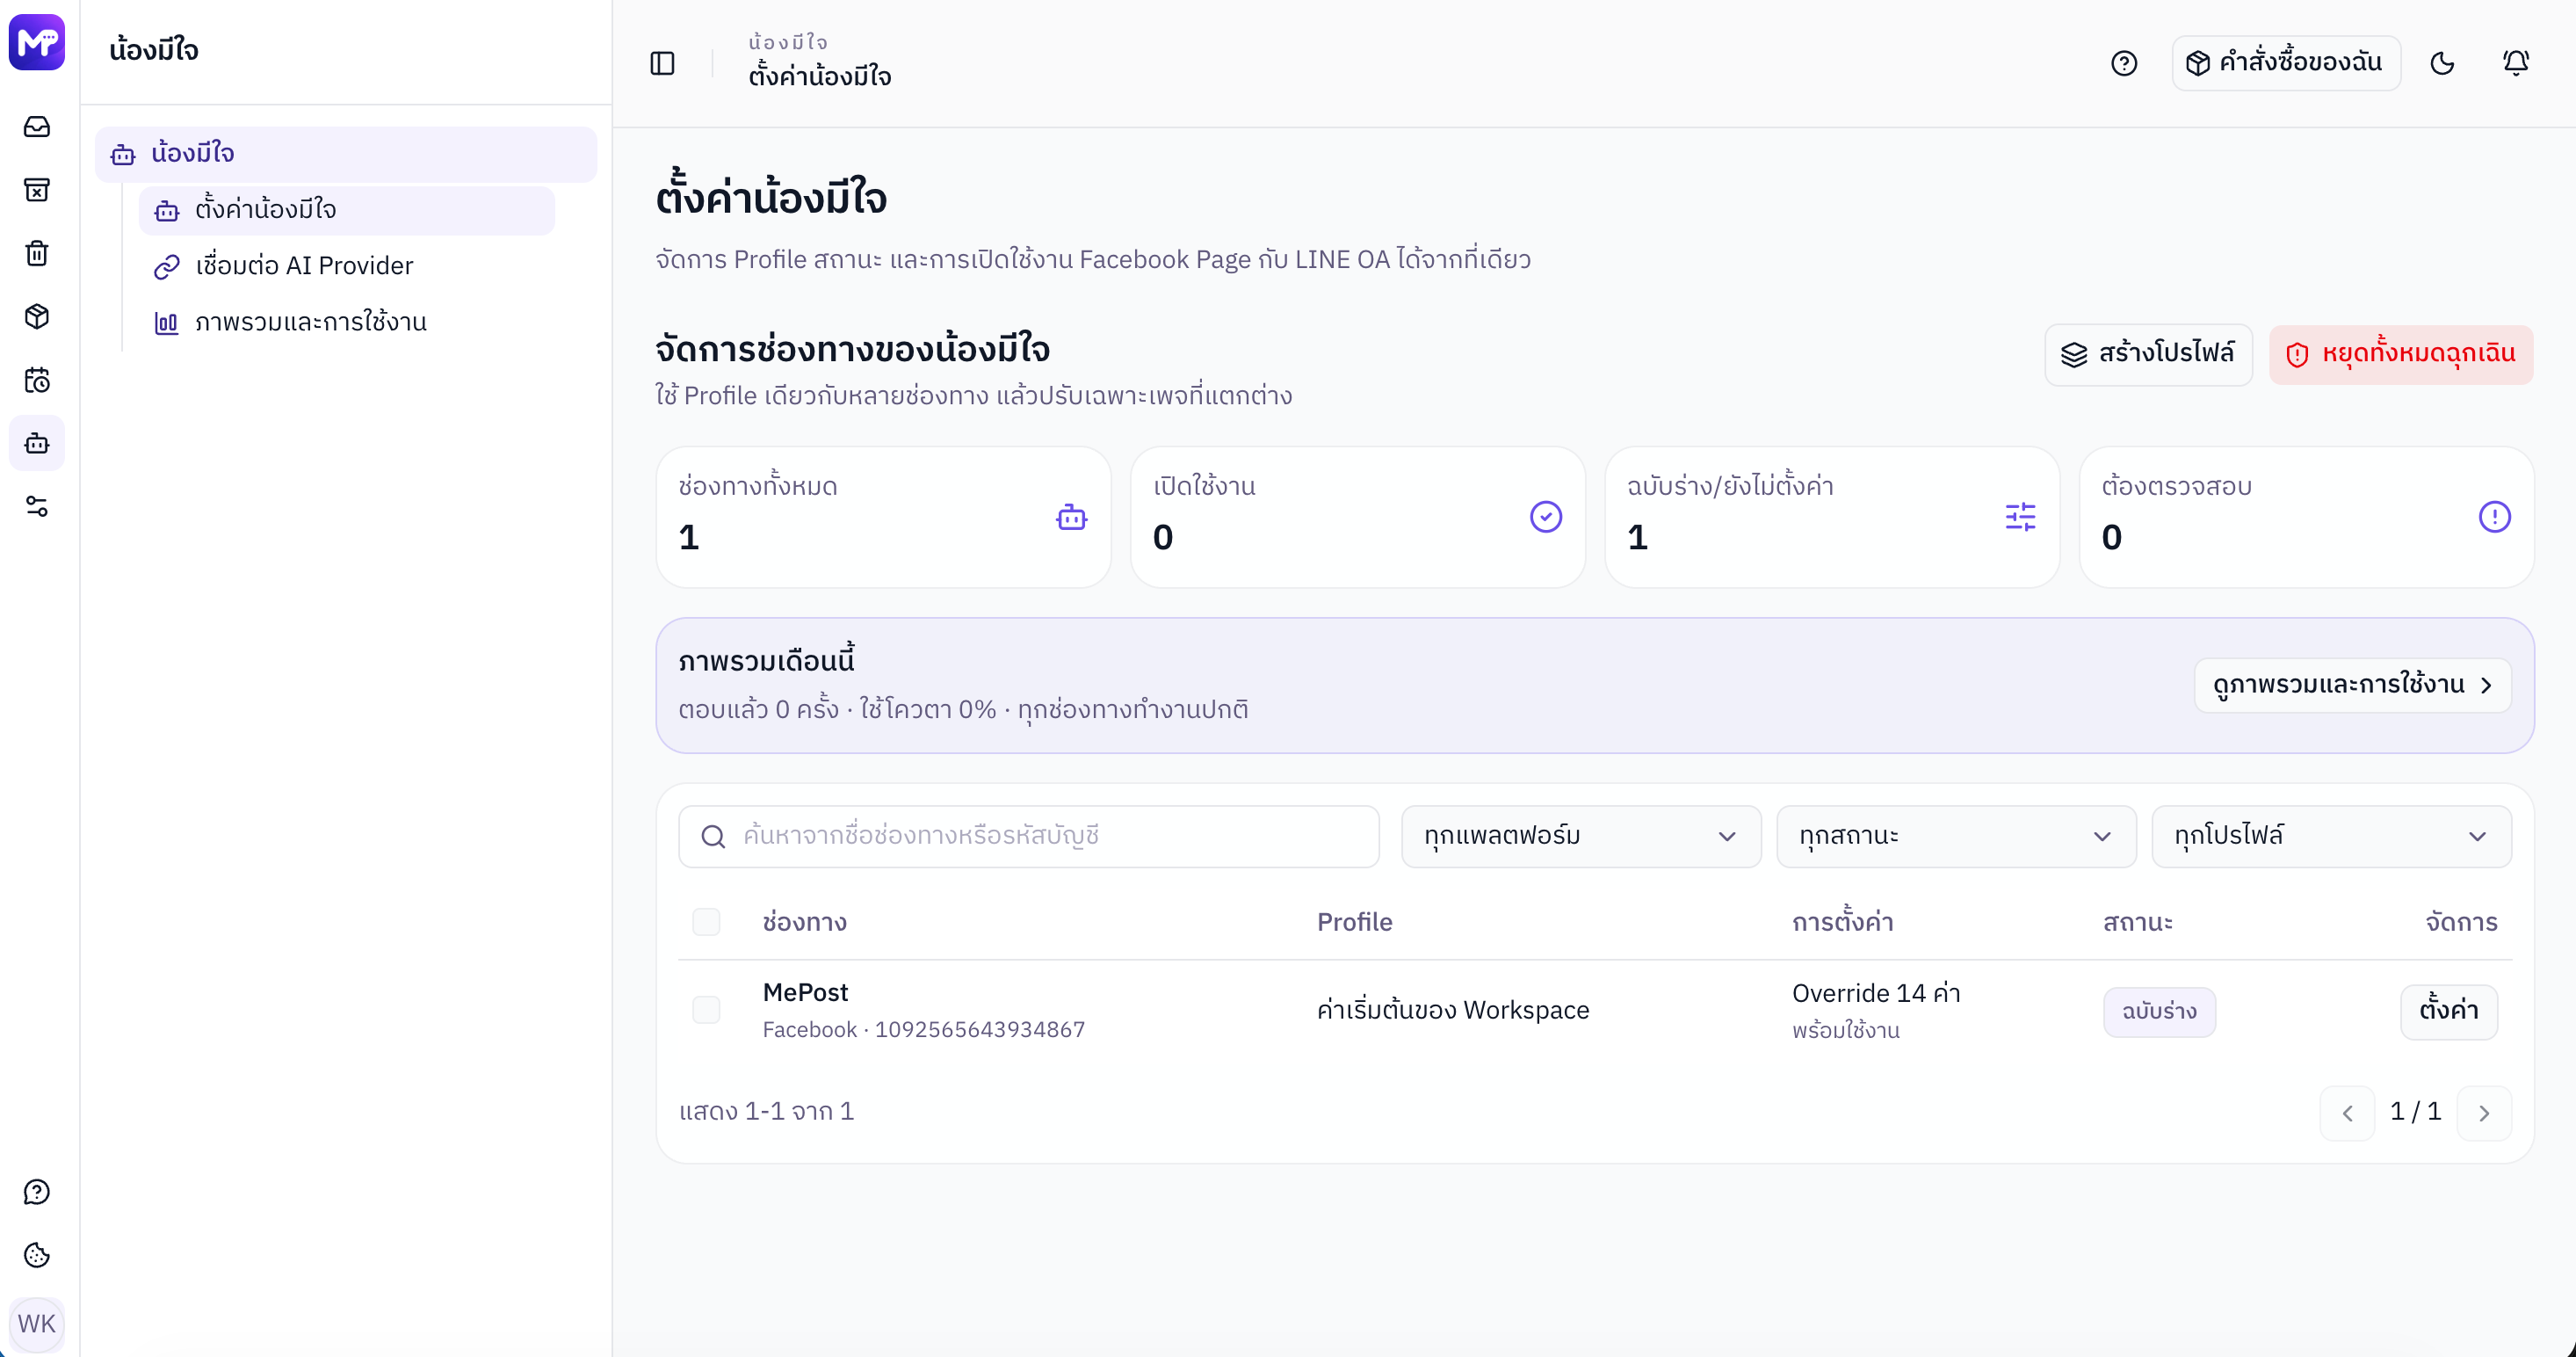Open the notifications bell icon
The width and height of the screenshot is (2576, 1357).
(2516, 63)
